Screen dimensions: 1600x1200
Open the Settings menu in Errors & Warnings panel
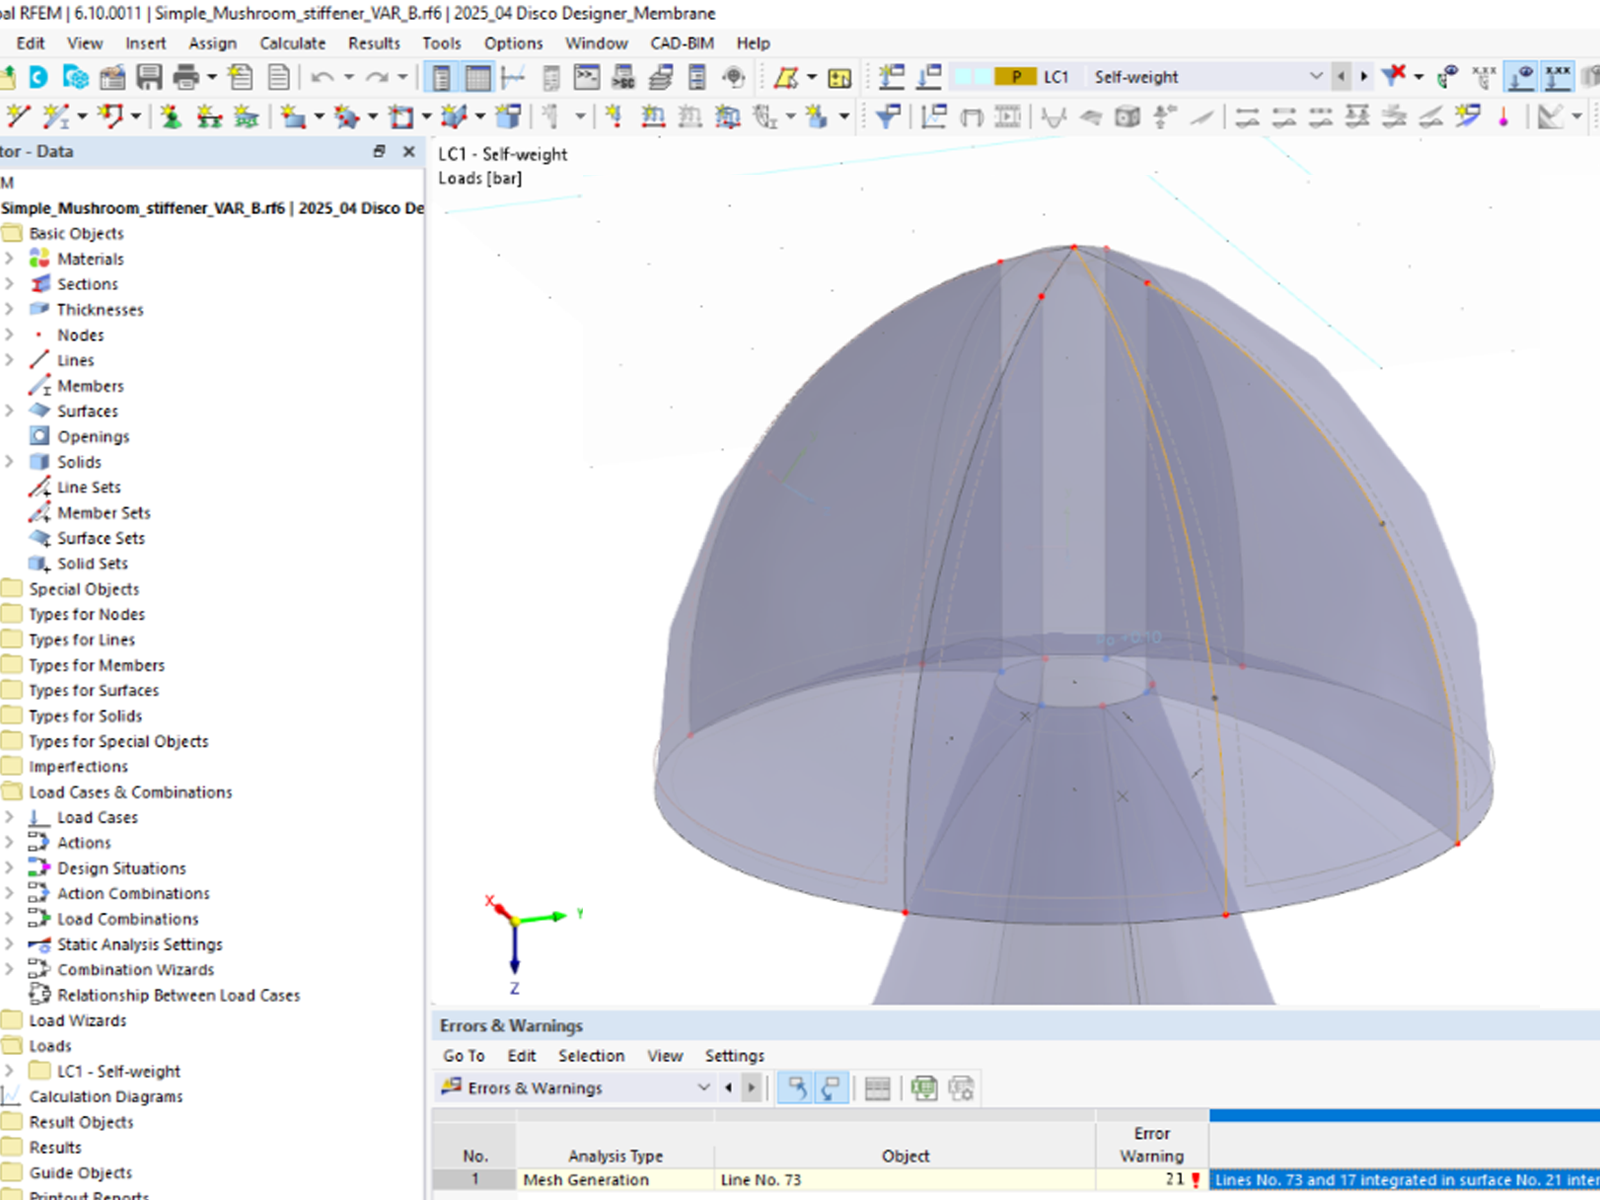coord(735,1056)
